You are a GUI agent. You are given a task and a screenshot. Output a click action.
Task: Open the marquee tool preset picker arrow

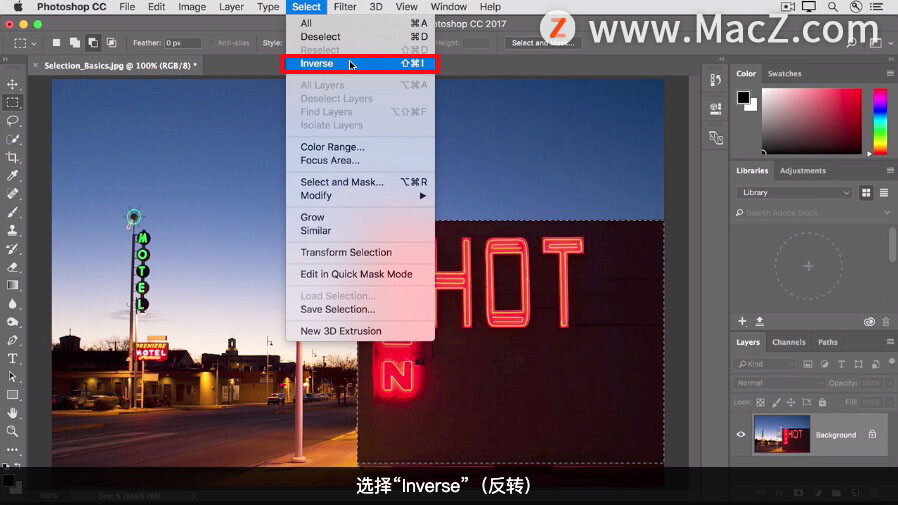pos(34,44)
